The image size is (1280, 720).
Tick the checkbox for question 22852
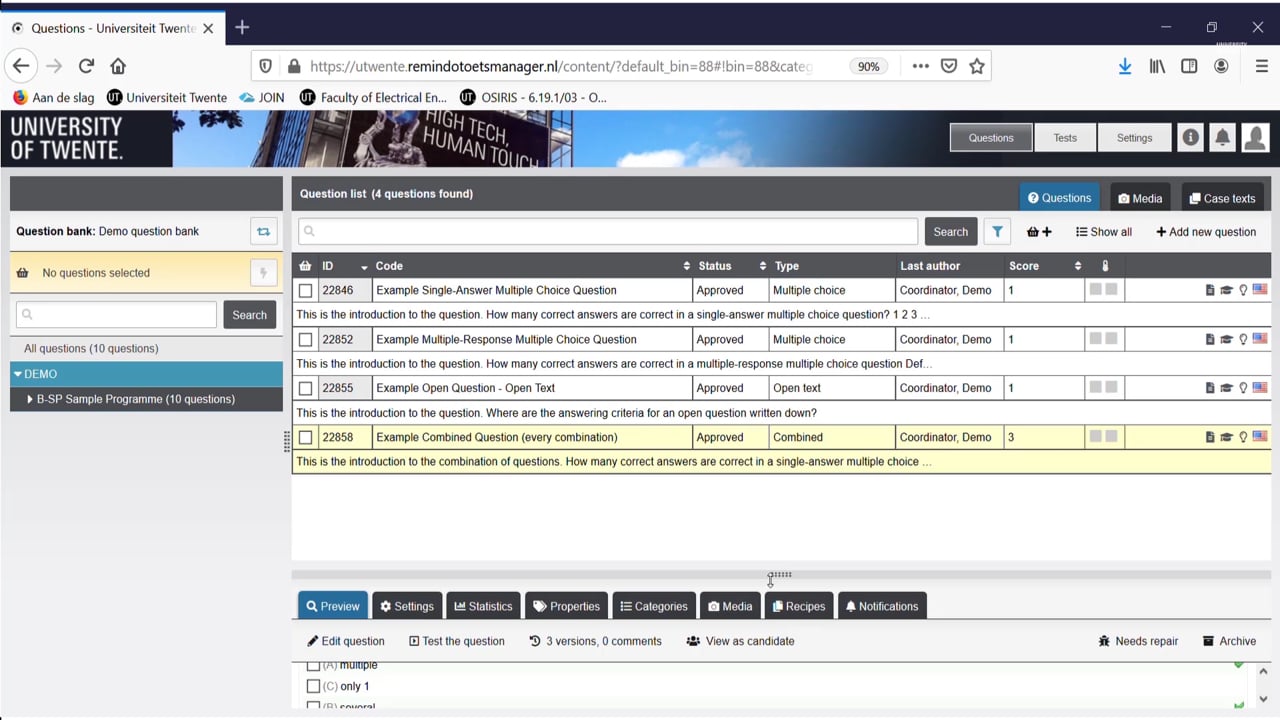305,340
